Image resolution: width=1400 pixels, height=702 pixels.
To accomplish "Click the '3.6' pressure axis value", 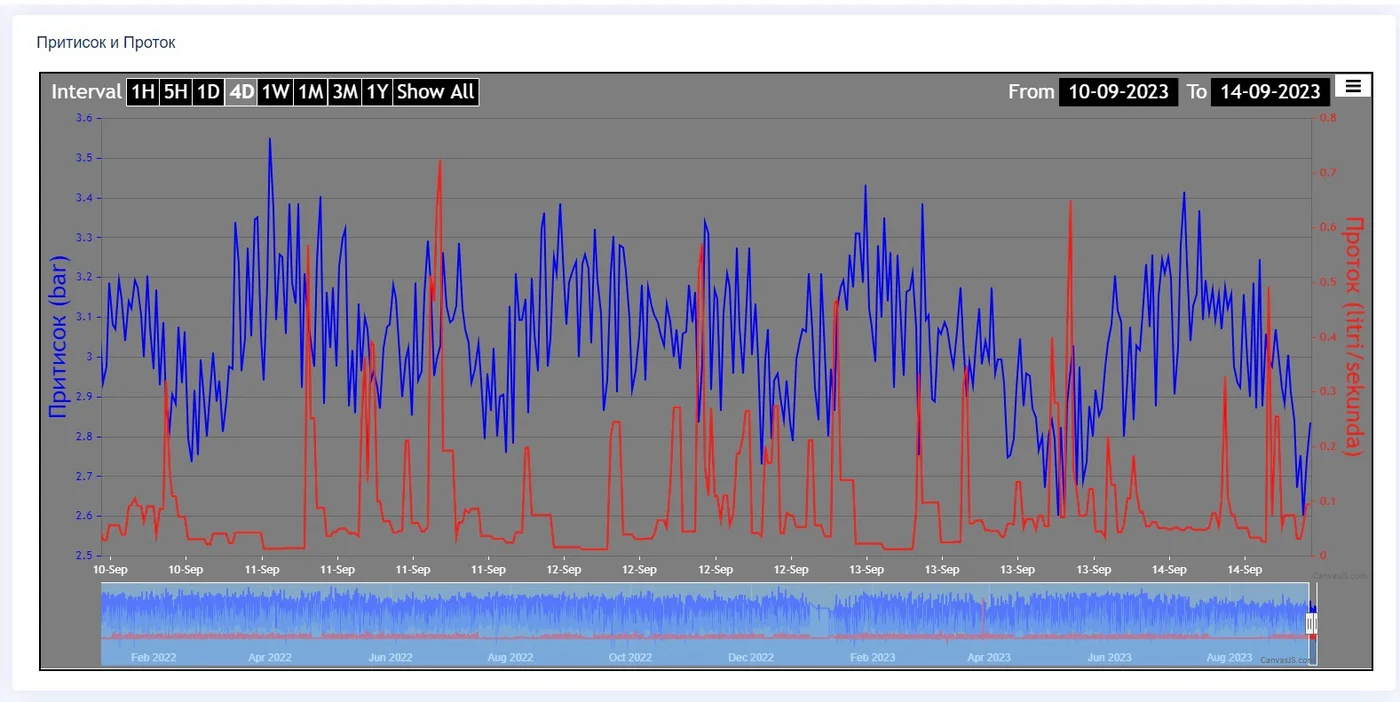I will (83, 118).
